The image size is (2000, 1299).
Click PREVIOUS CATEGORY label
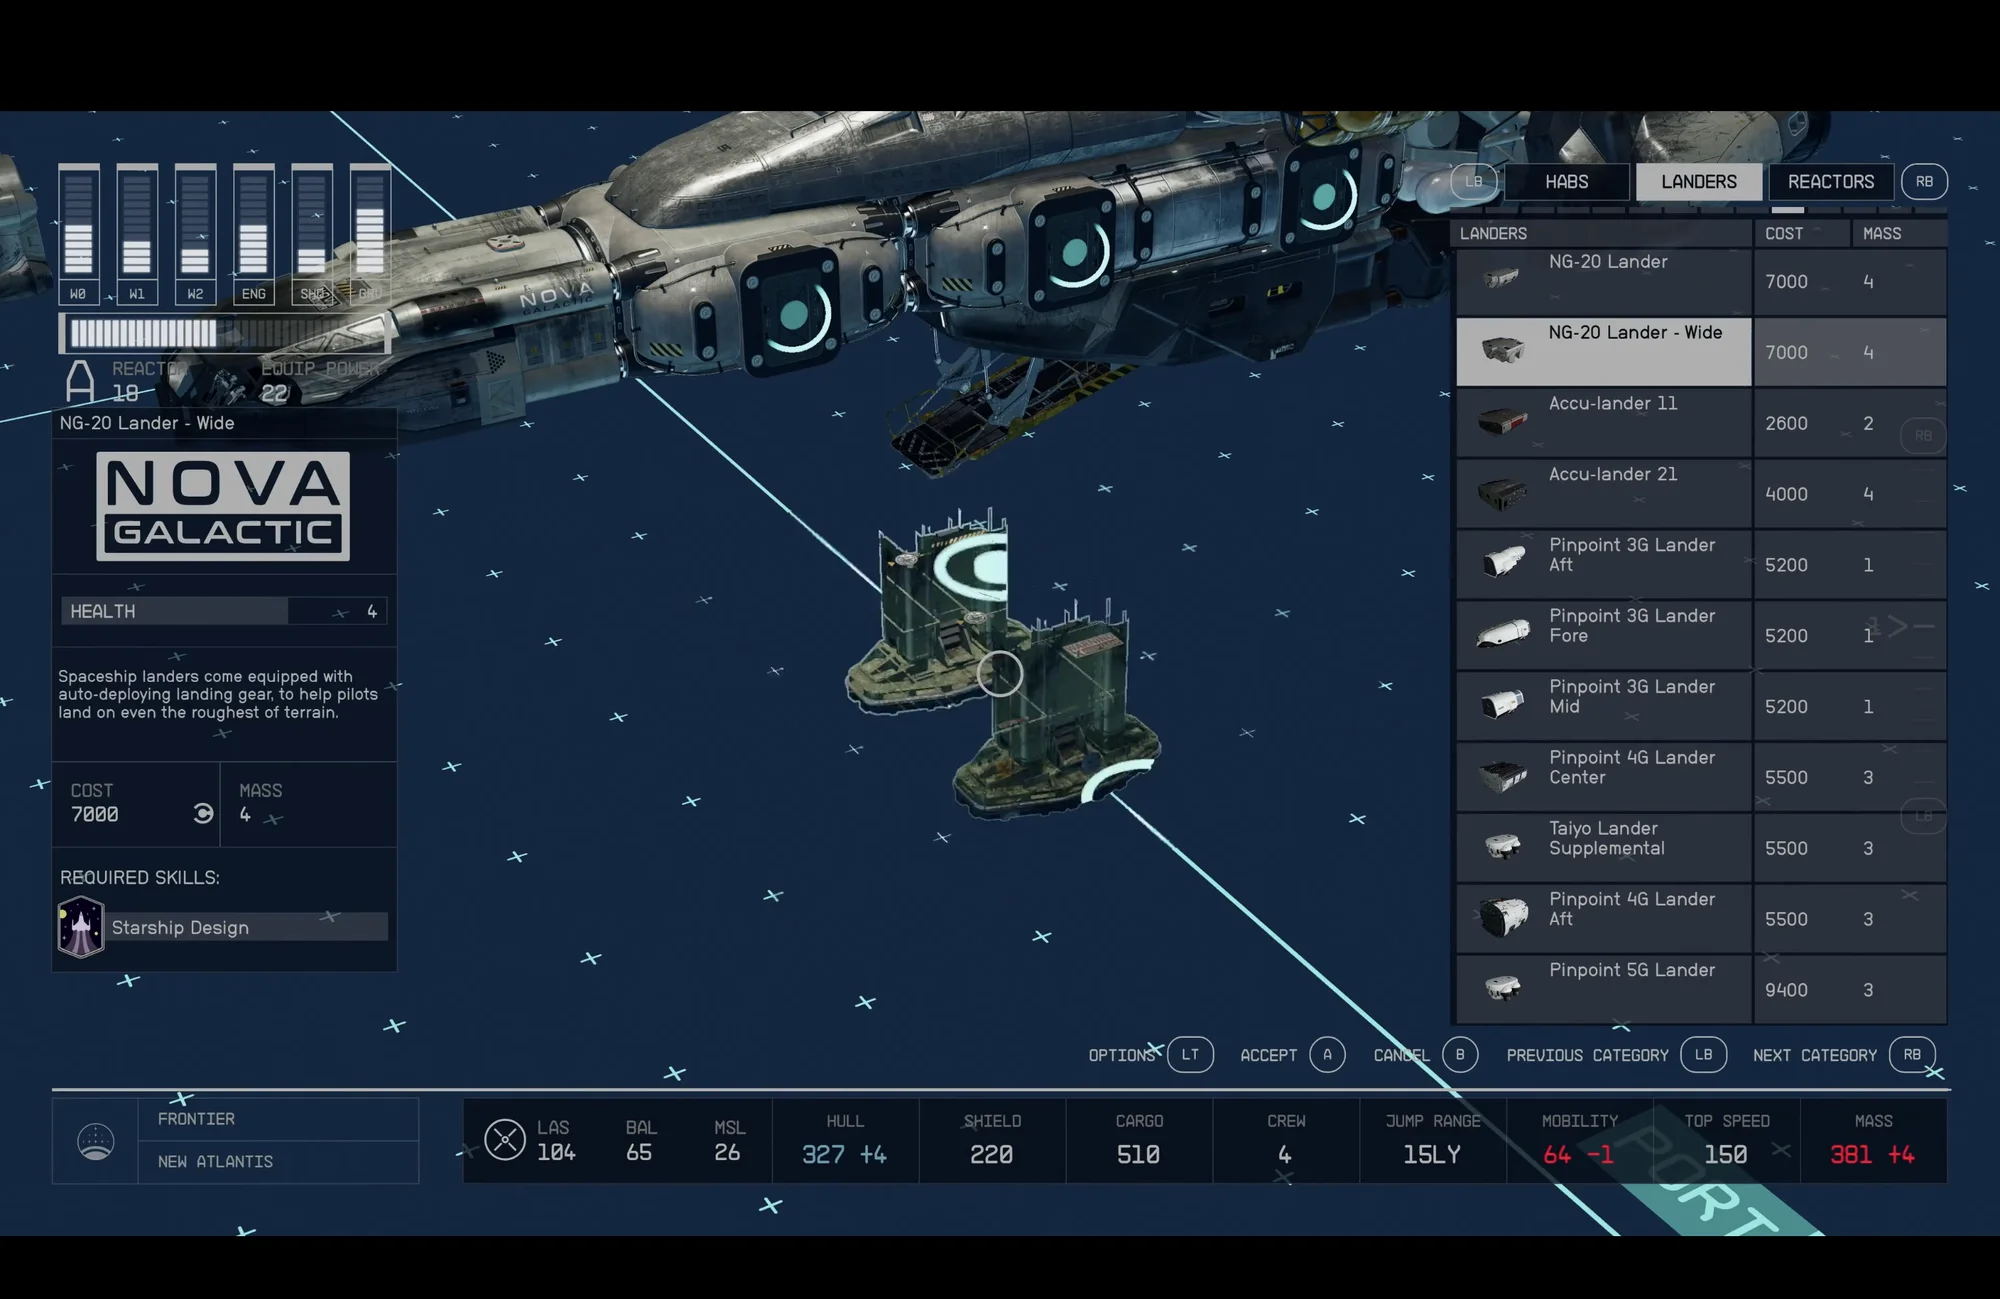pyautogui.click(x=1587, y=1055)
